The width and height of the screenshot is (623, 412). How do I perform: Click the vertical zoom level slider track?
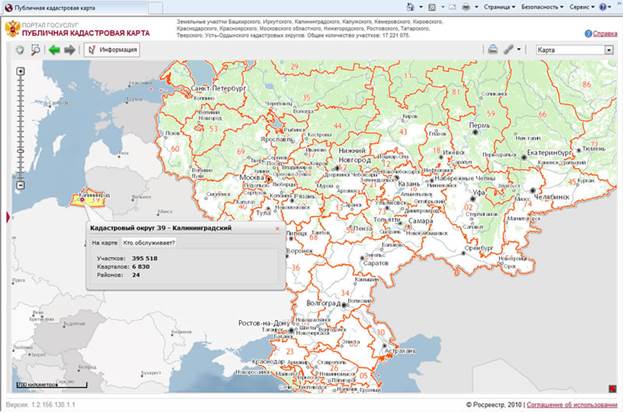click(x=21, y=128)
